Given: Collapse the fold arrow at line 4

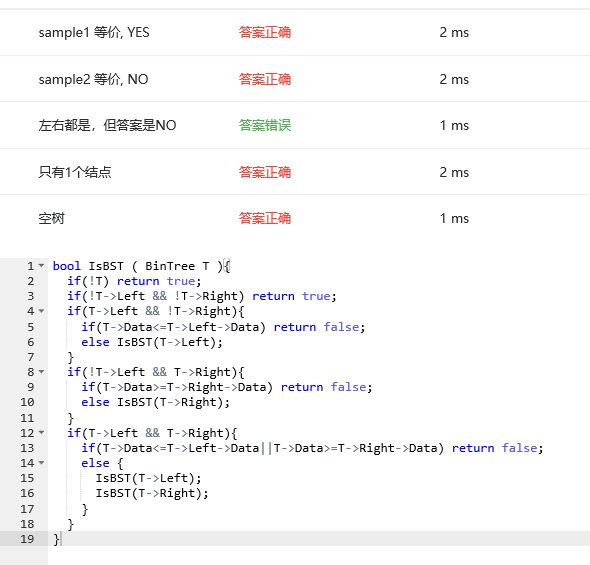Looking at the screenshot, I should [41, 311].
